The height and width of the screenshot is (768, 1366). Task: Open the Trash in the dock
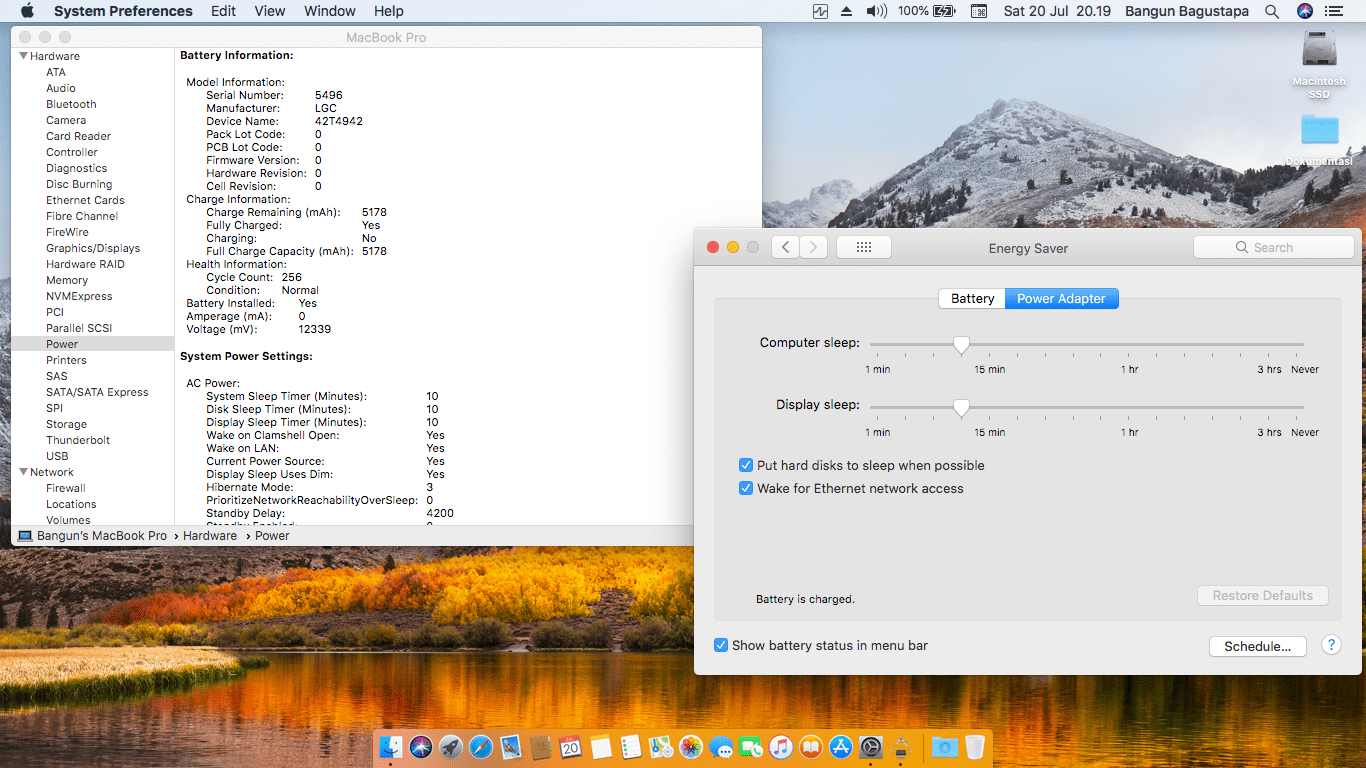pos(975,747)
